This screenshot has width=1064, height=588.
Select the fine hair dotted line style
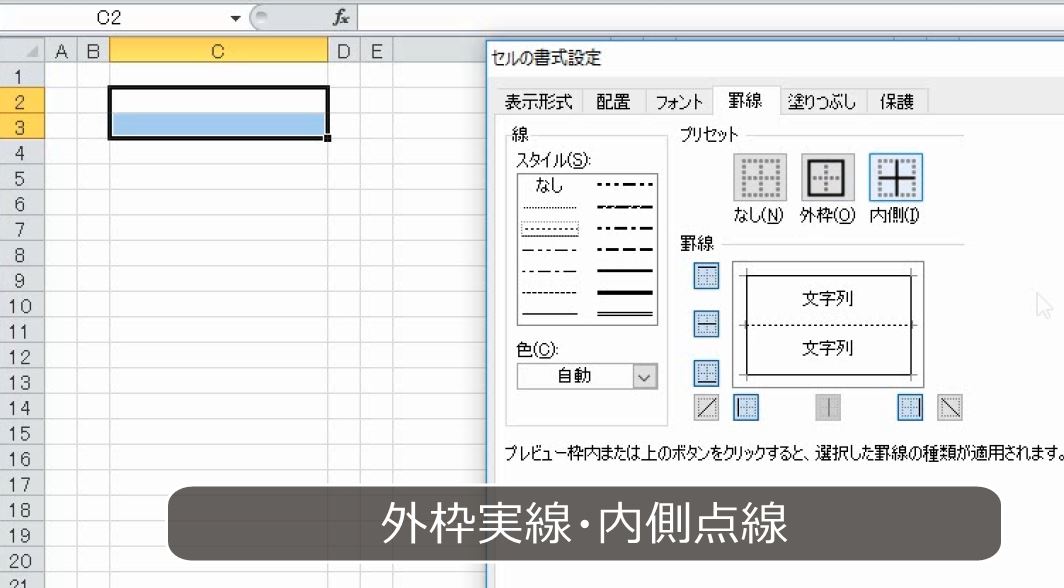(550, 207)
